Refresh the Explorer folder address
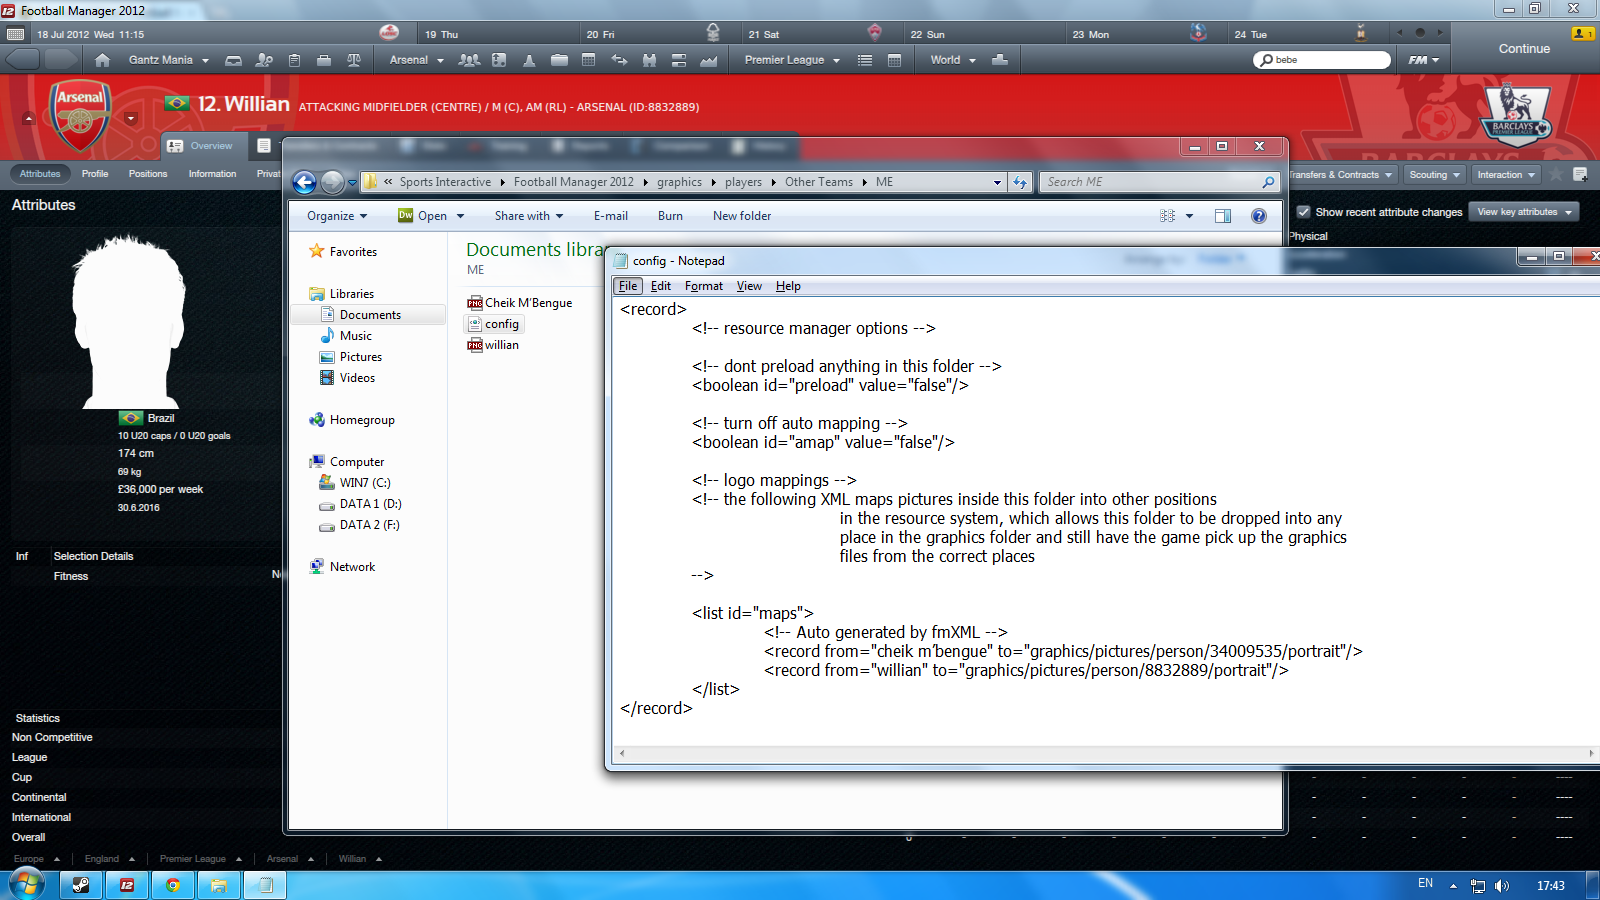The height and width of the screenshot is (900, 1600). pos(1020,182)
